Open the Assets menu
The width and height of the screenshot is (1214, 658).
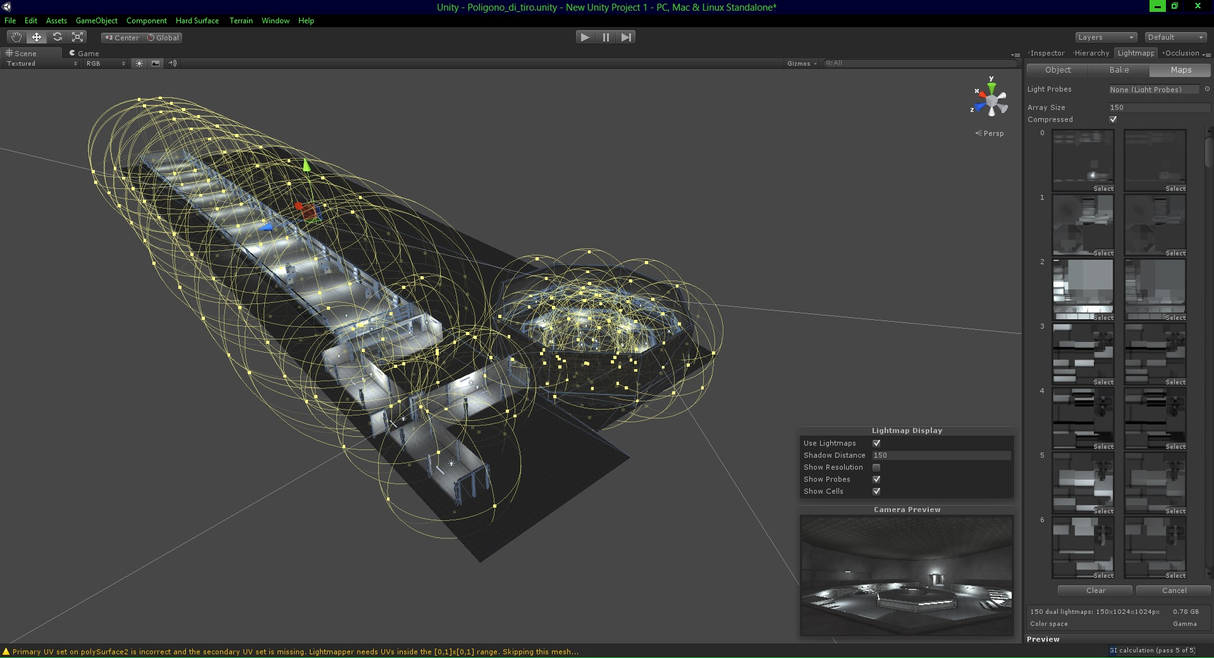click(x=56, y=20)
